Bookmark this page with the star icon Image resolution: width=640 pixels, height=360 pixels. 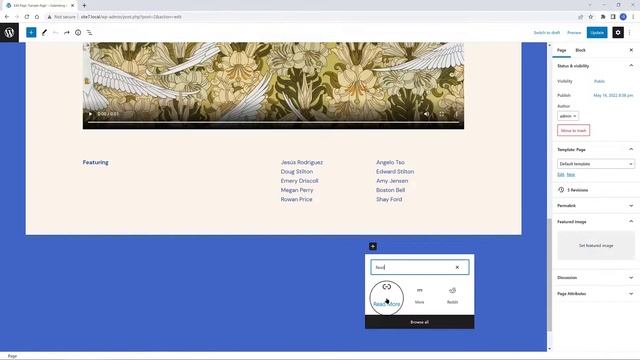point(591,17)
